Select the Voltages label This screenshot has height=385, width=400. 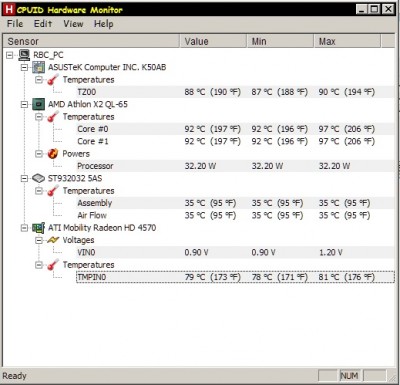coord(78,240)
